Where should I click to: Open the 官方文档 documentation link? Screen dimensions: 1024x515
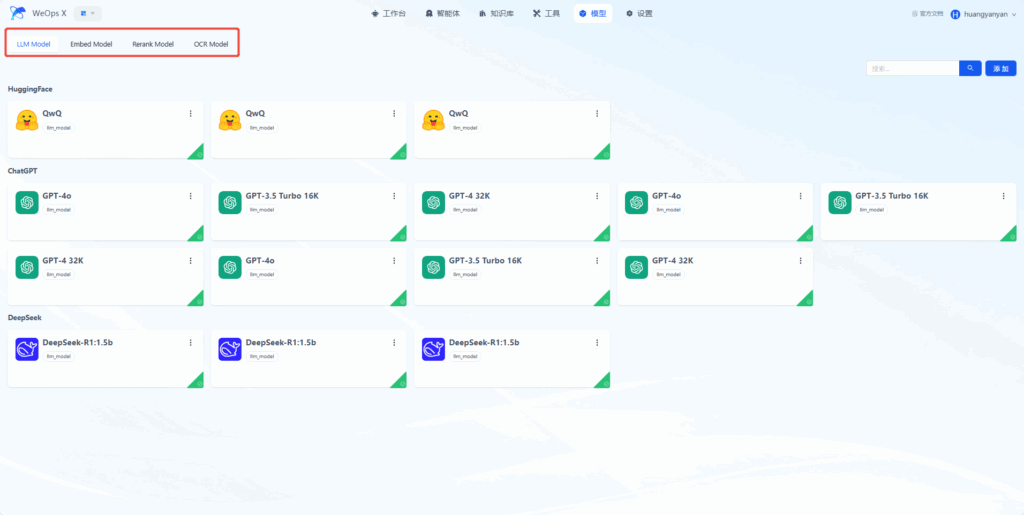point(927,13)
